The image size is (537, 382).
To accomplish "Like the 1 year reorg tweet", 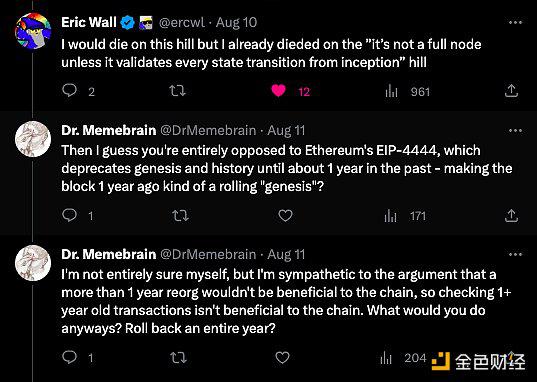I will pyautogui.click(x=283, y=358).
